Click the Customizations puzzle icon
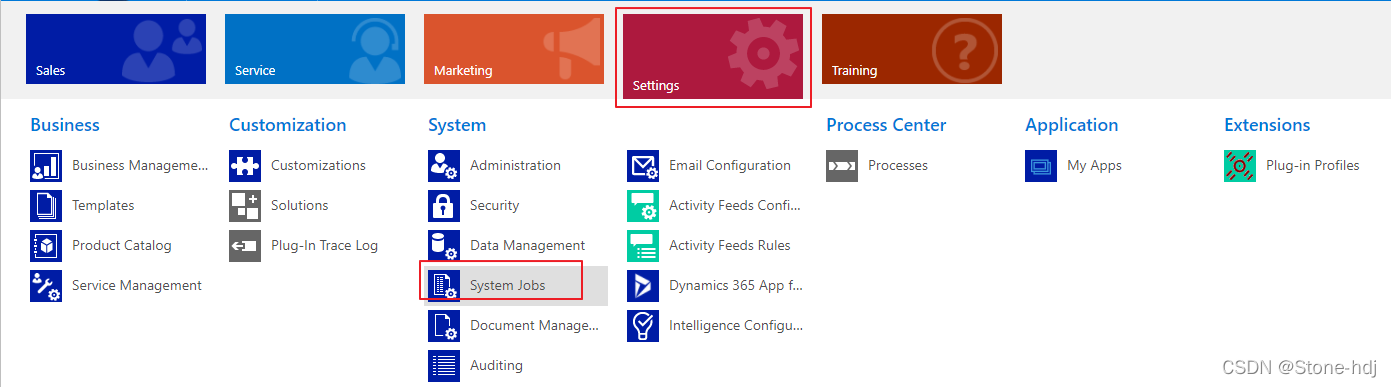The width and height of the screenshot is (1391, 387). pos(245,166)
